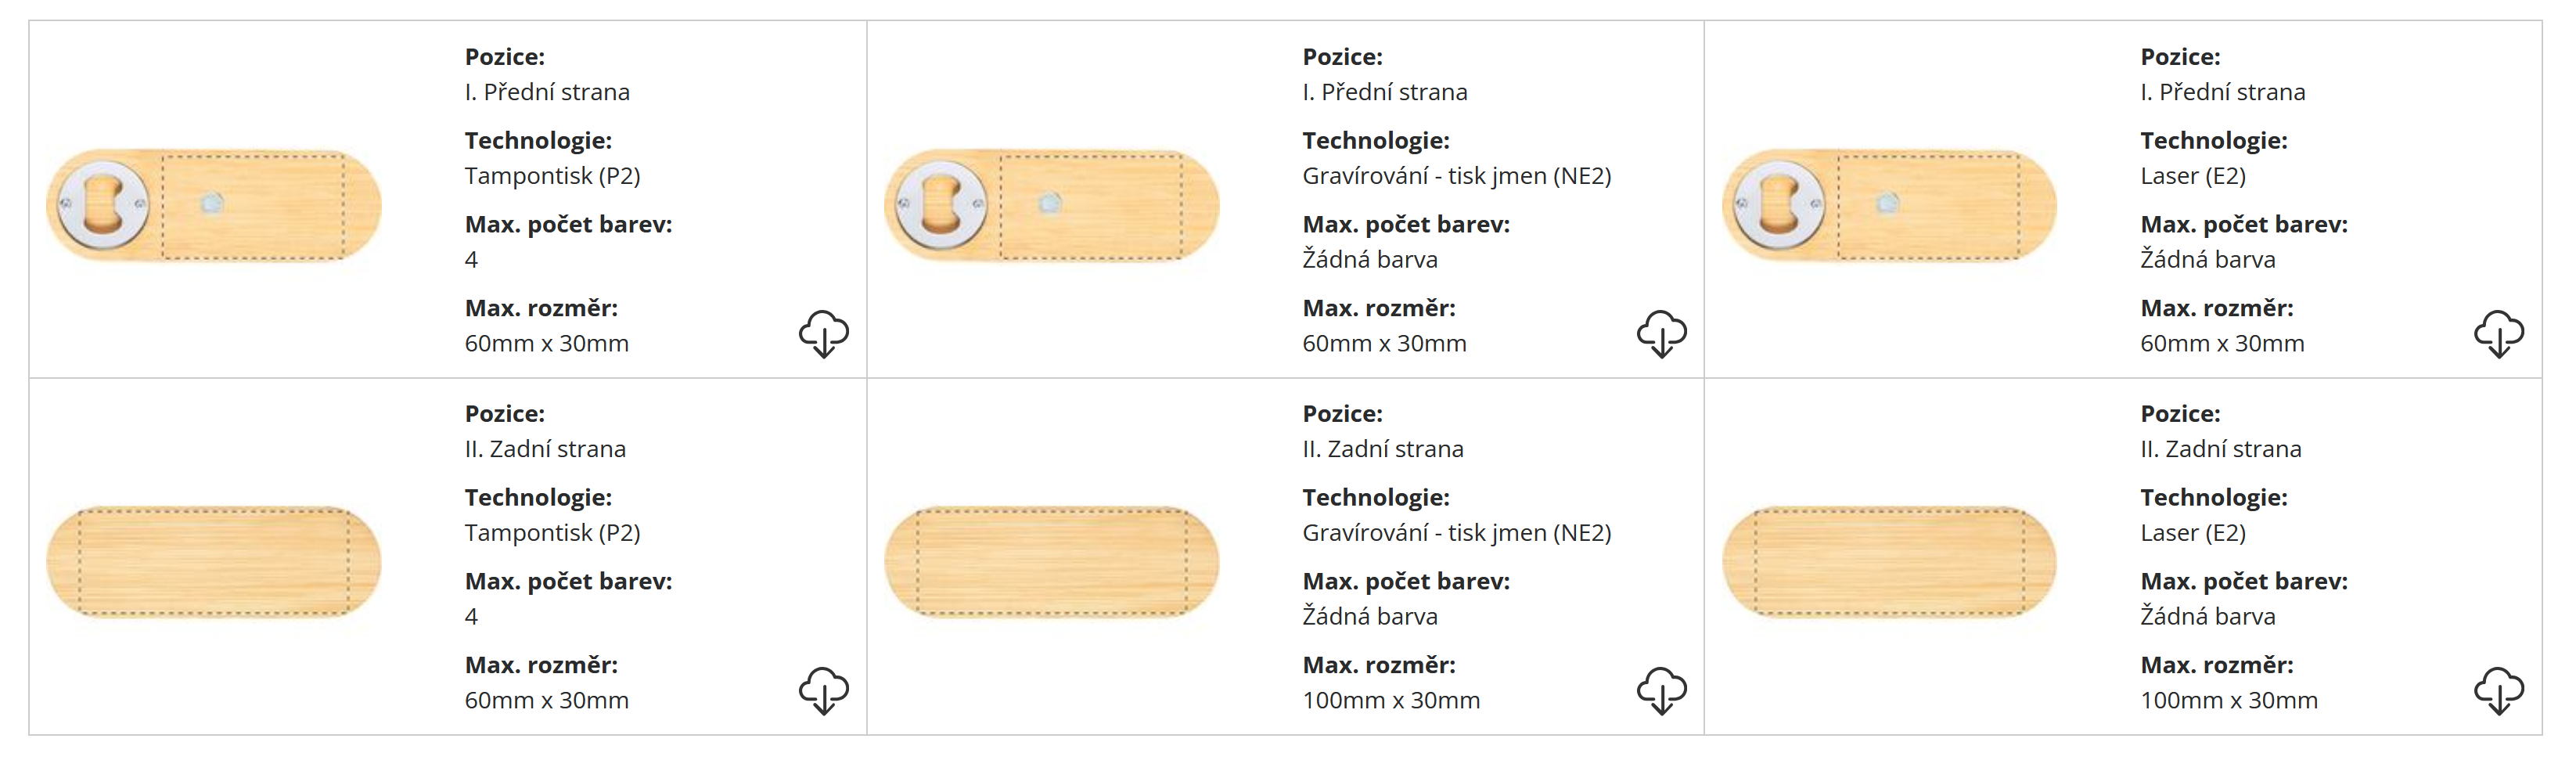Download the front side Tampontisk (P2) template
The height and width of the screenshot is (771, 2576).
pos(823,333)
